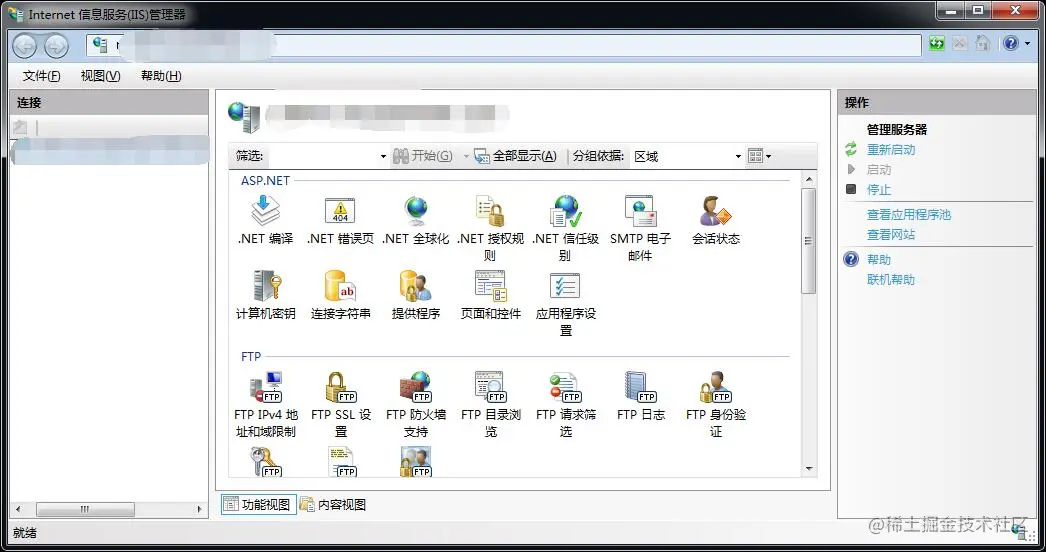Click connections pane horizontal scrollbar thumb
Viewport: 1046px width, 552px height.
tap(85, 509)
